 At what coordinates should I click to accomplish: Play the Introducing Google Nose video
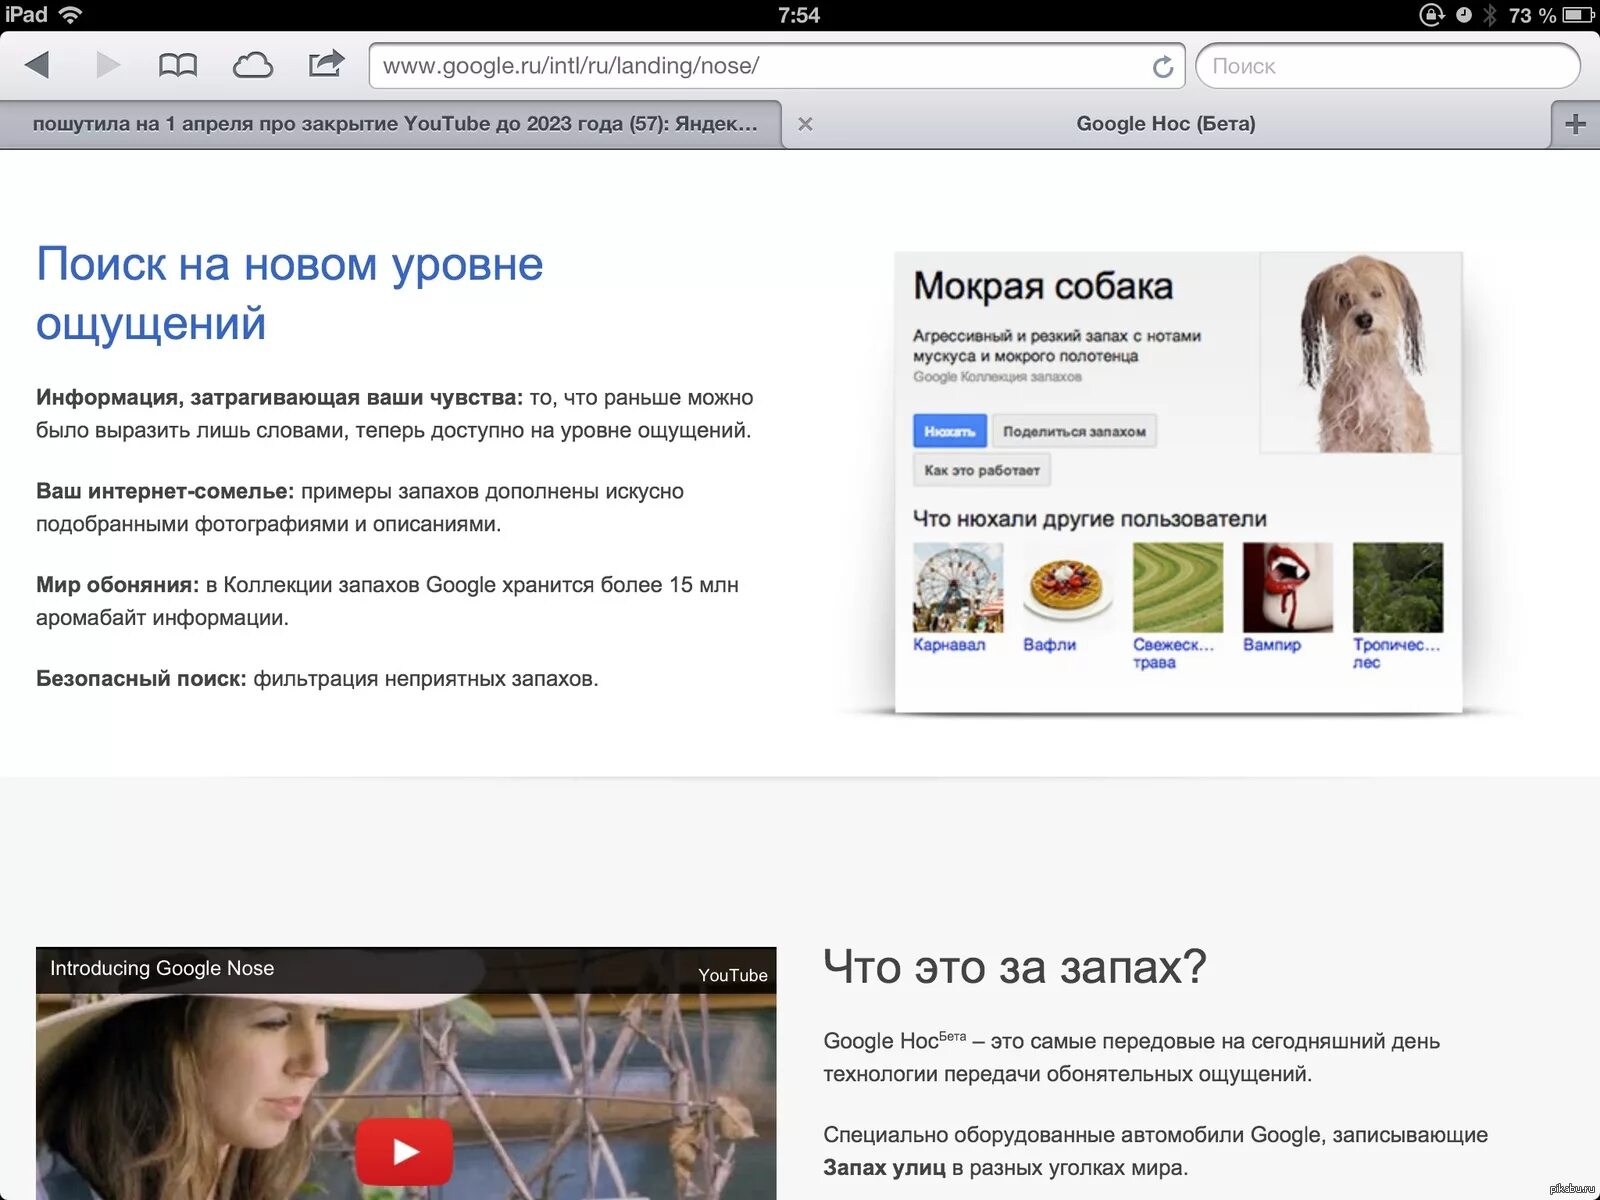(x=404, y=1151)
